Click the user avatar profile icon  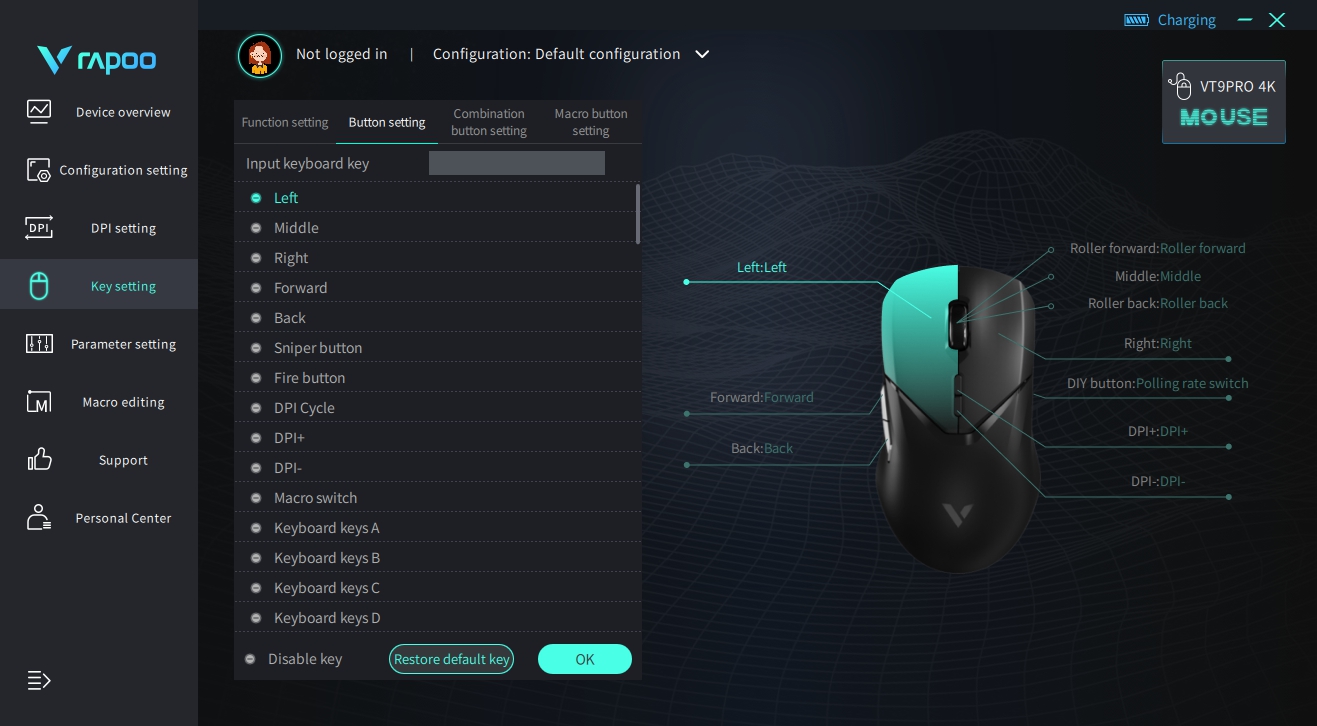pyautogui.click(x=260, y=55)
